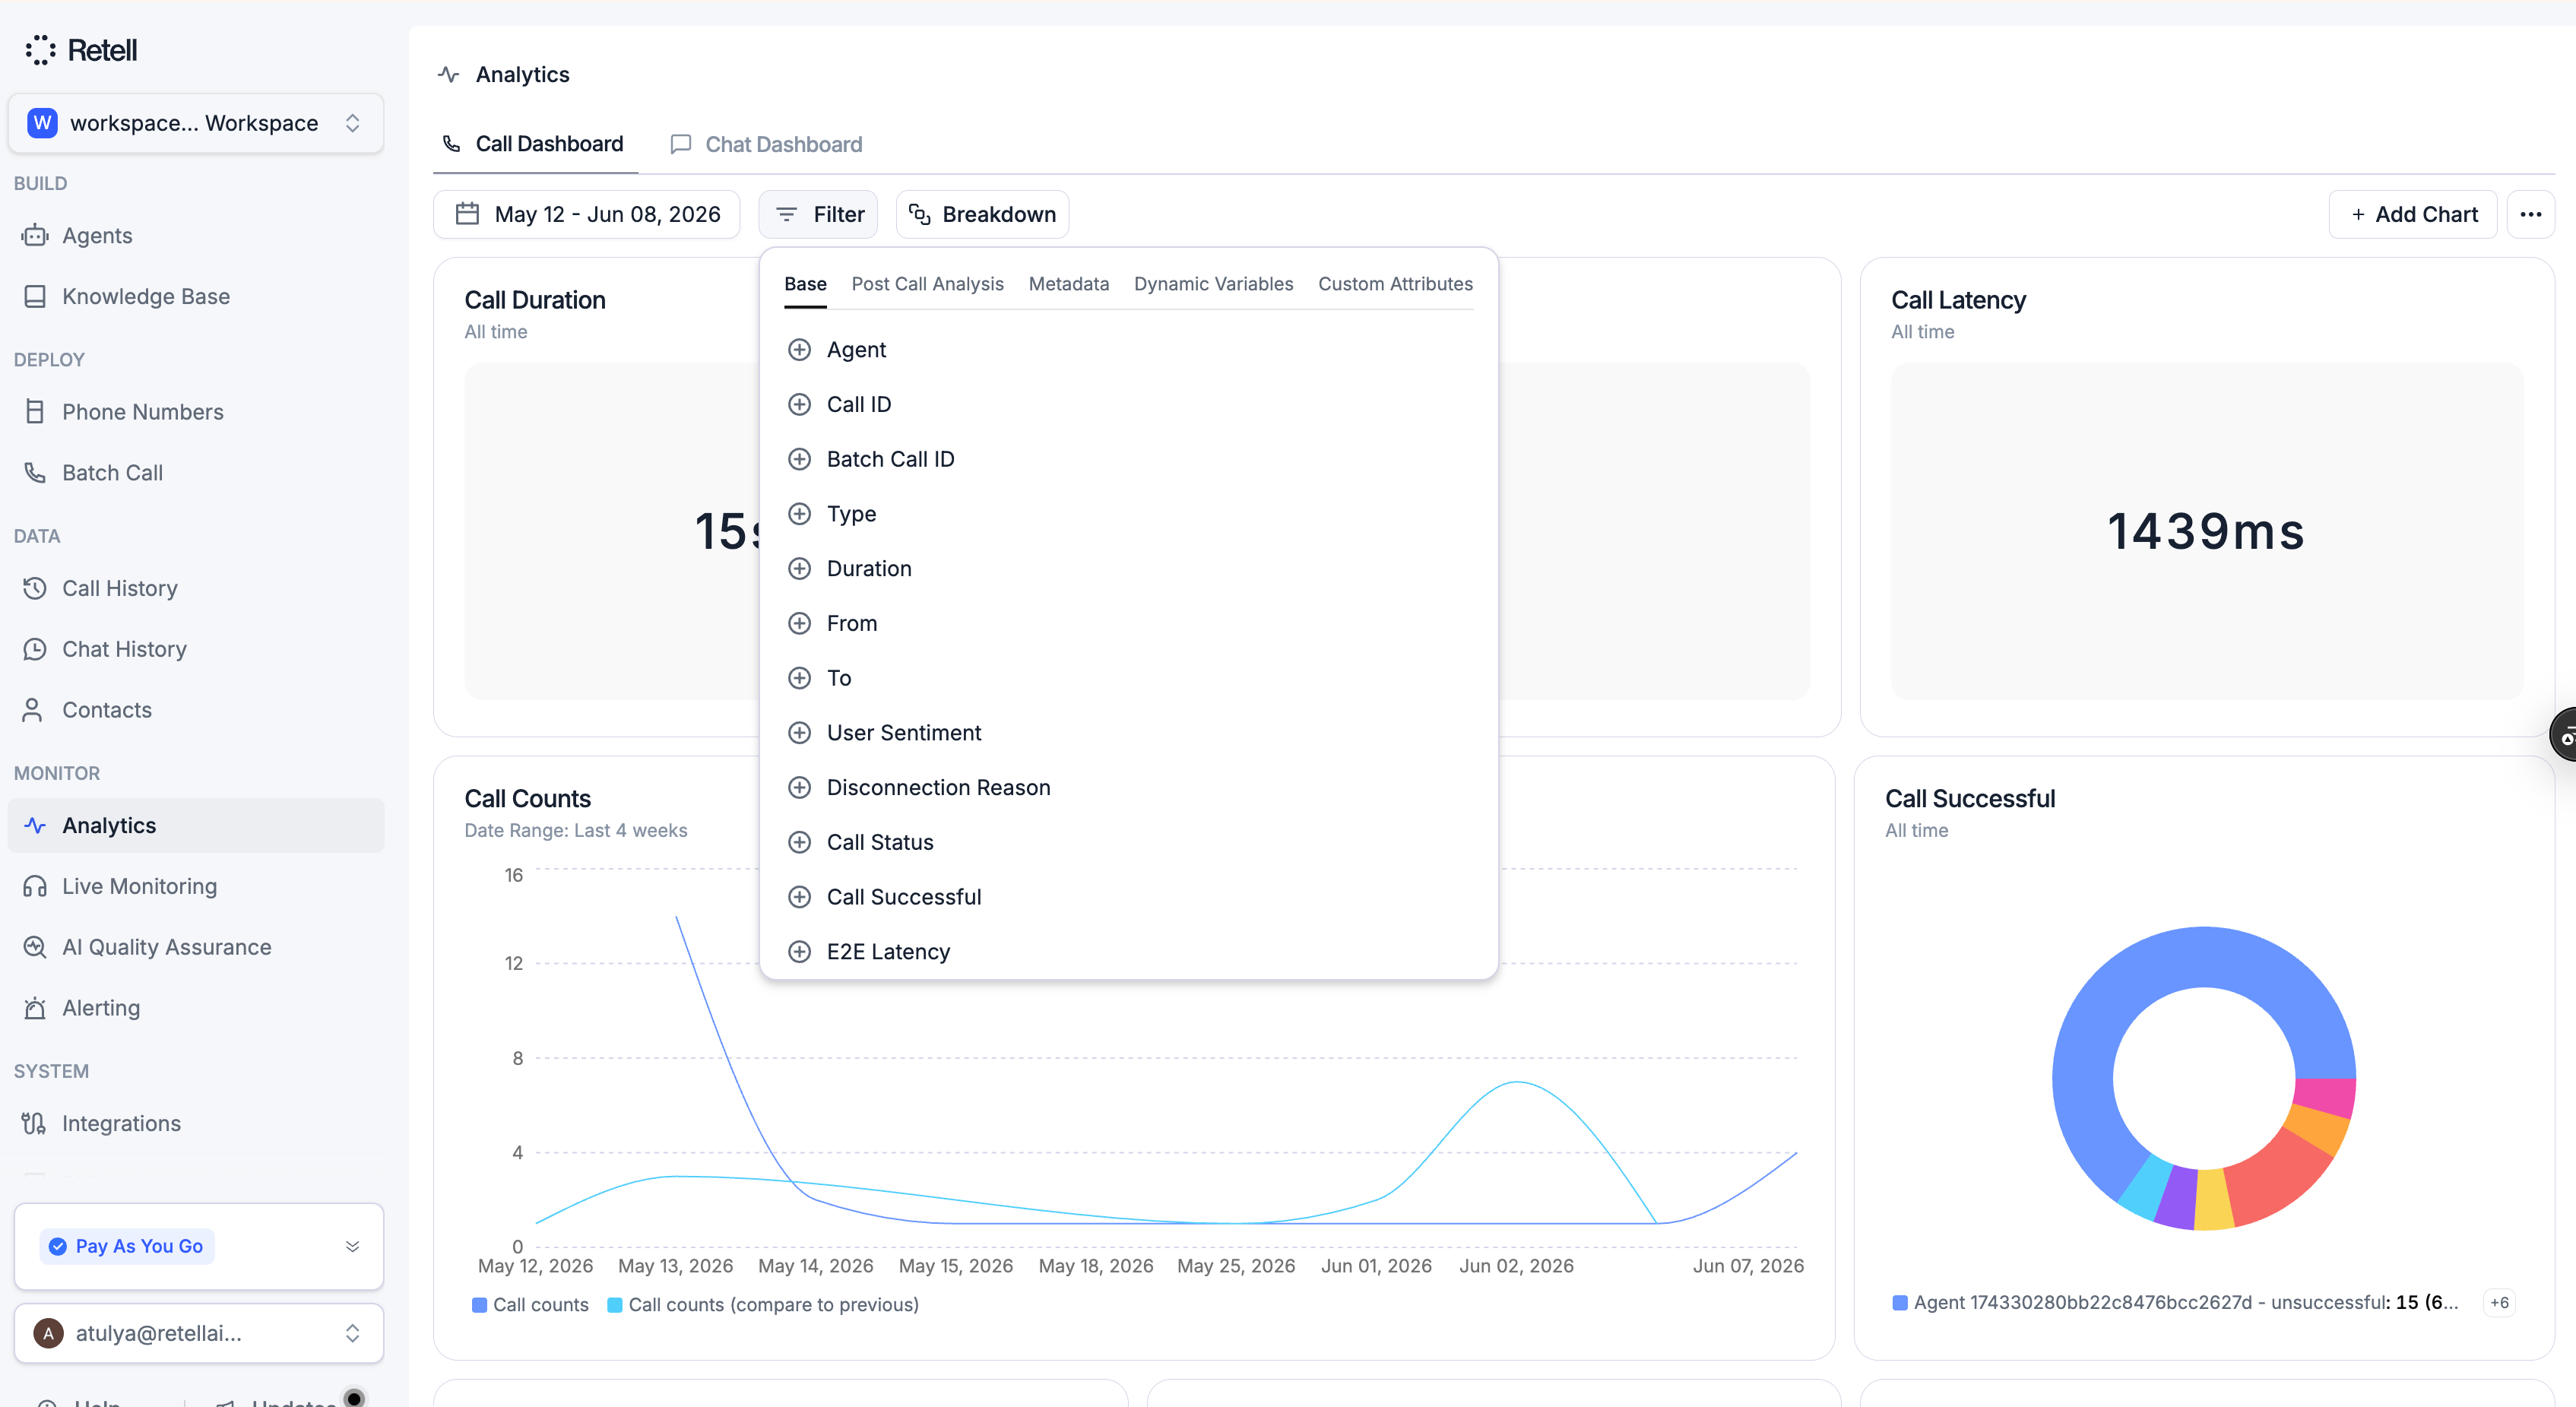
Task: Go to Phone Numbers page
Action: click(196, 411)
